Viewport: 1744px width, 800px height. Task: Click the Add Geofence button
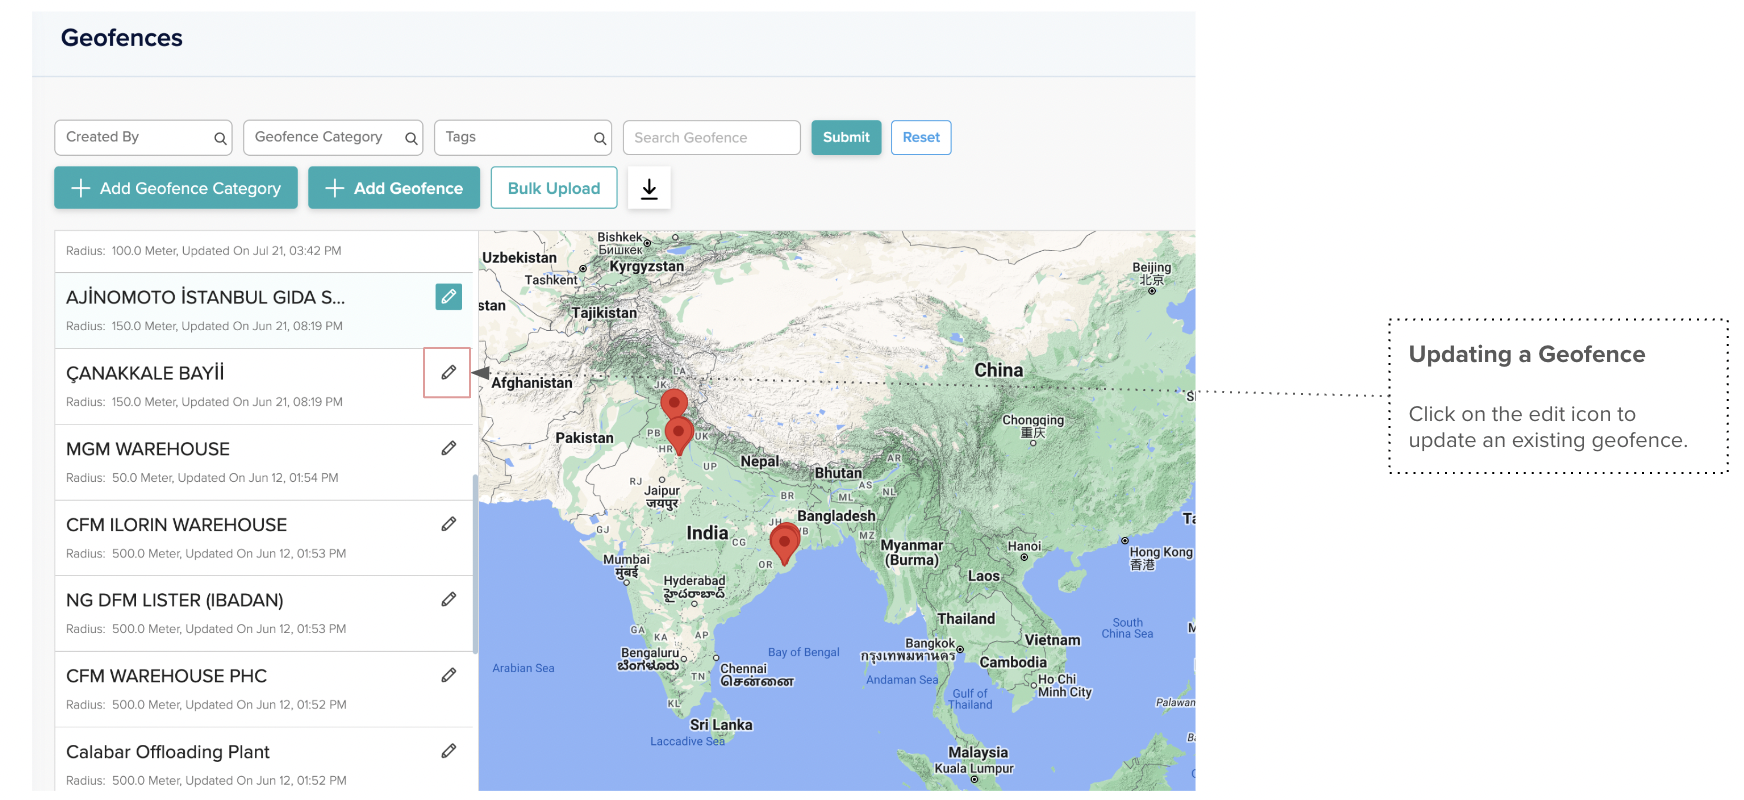pos(394,188)
